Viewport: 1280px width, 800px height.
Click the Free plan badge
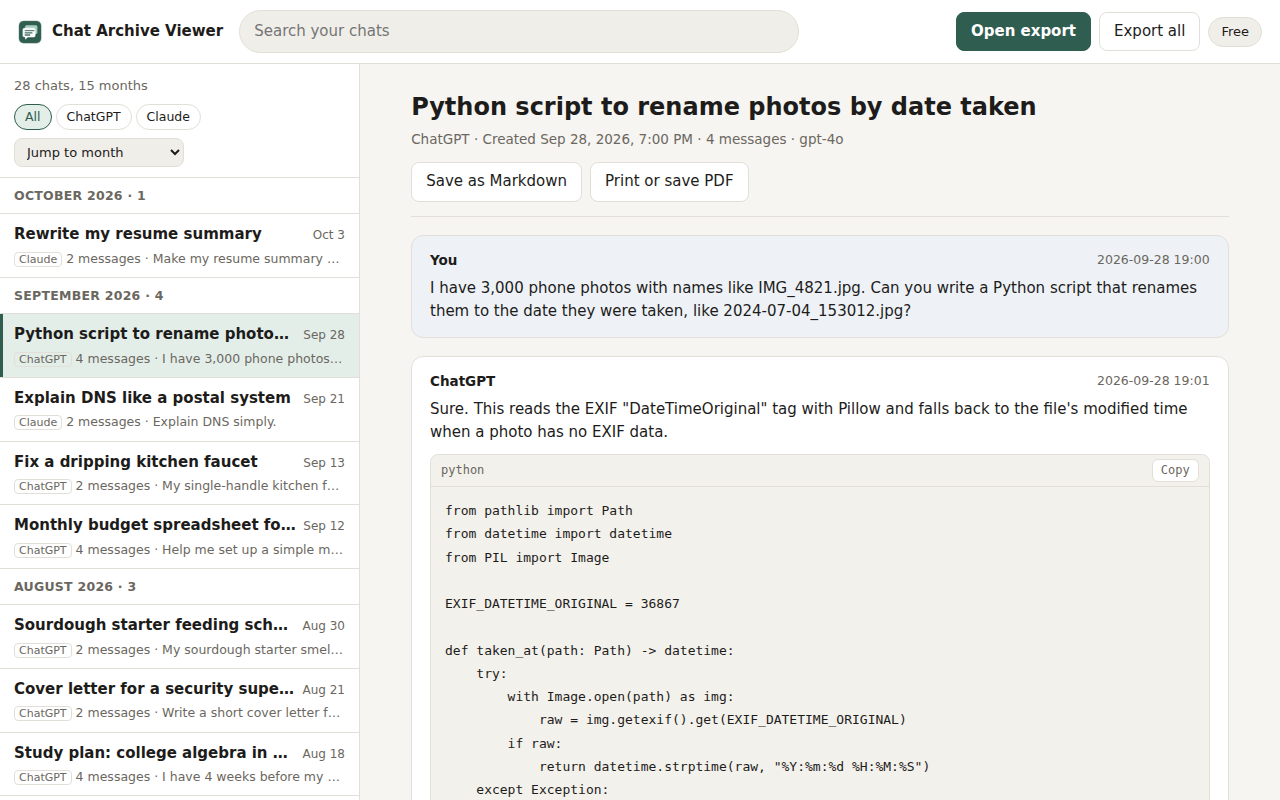click(1235, 32)
